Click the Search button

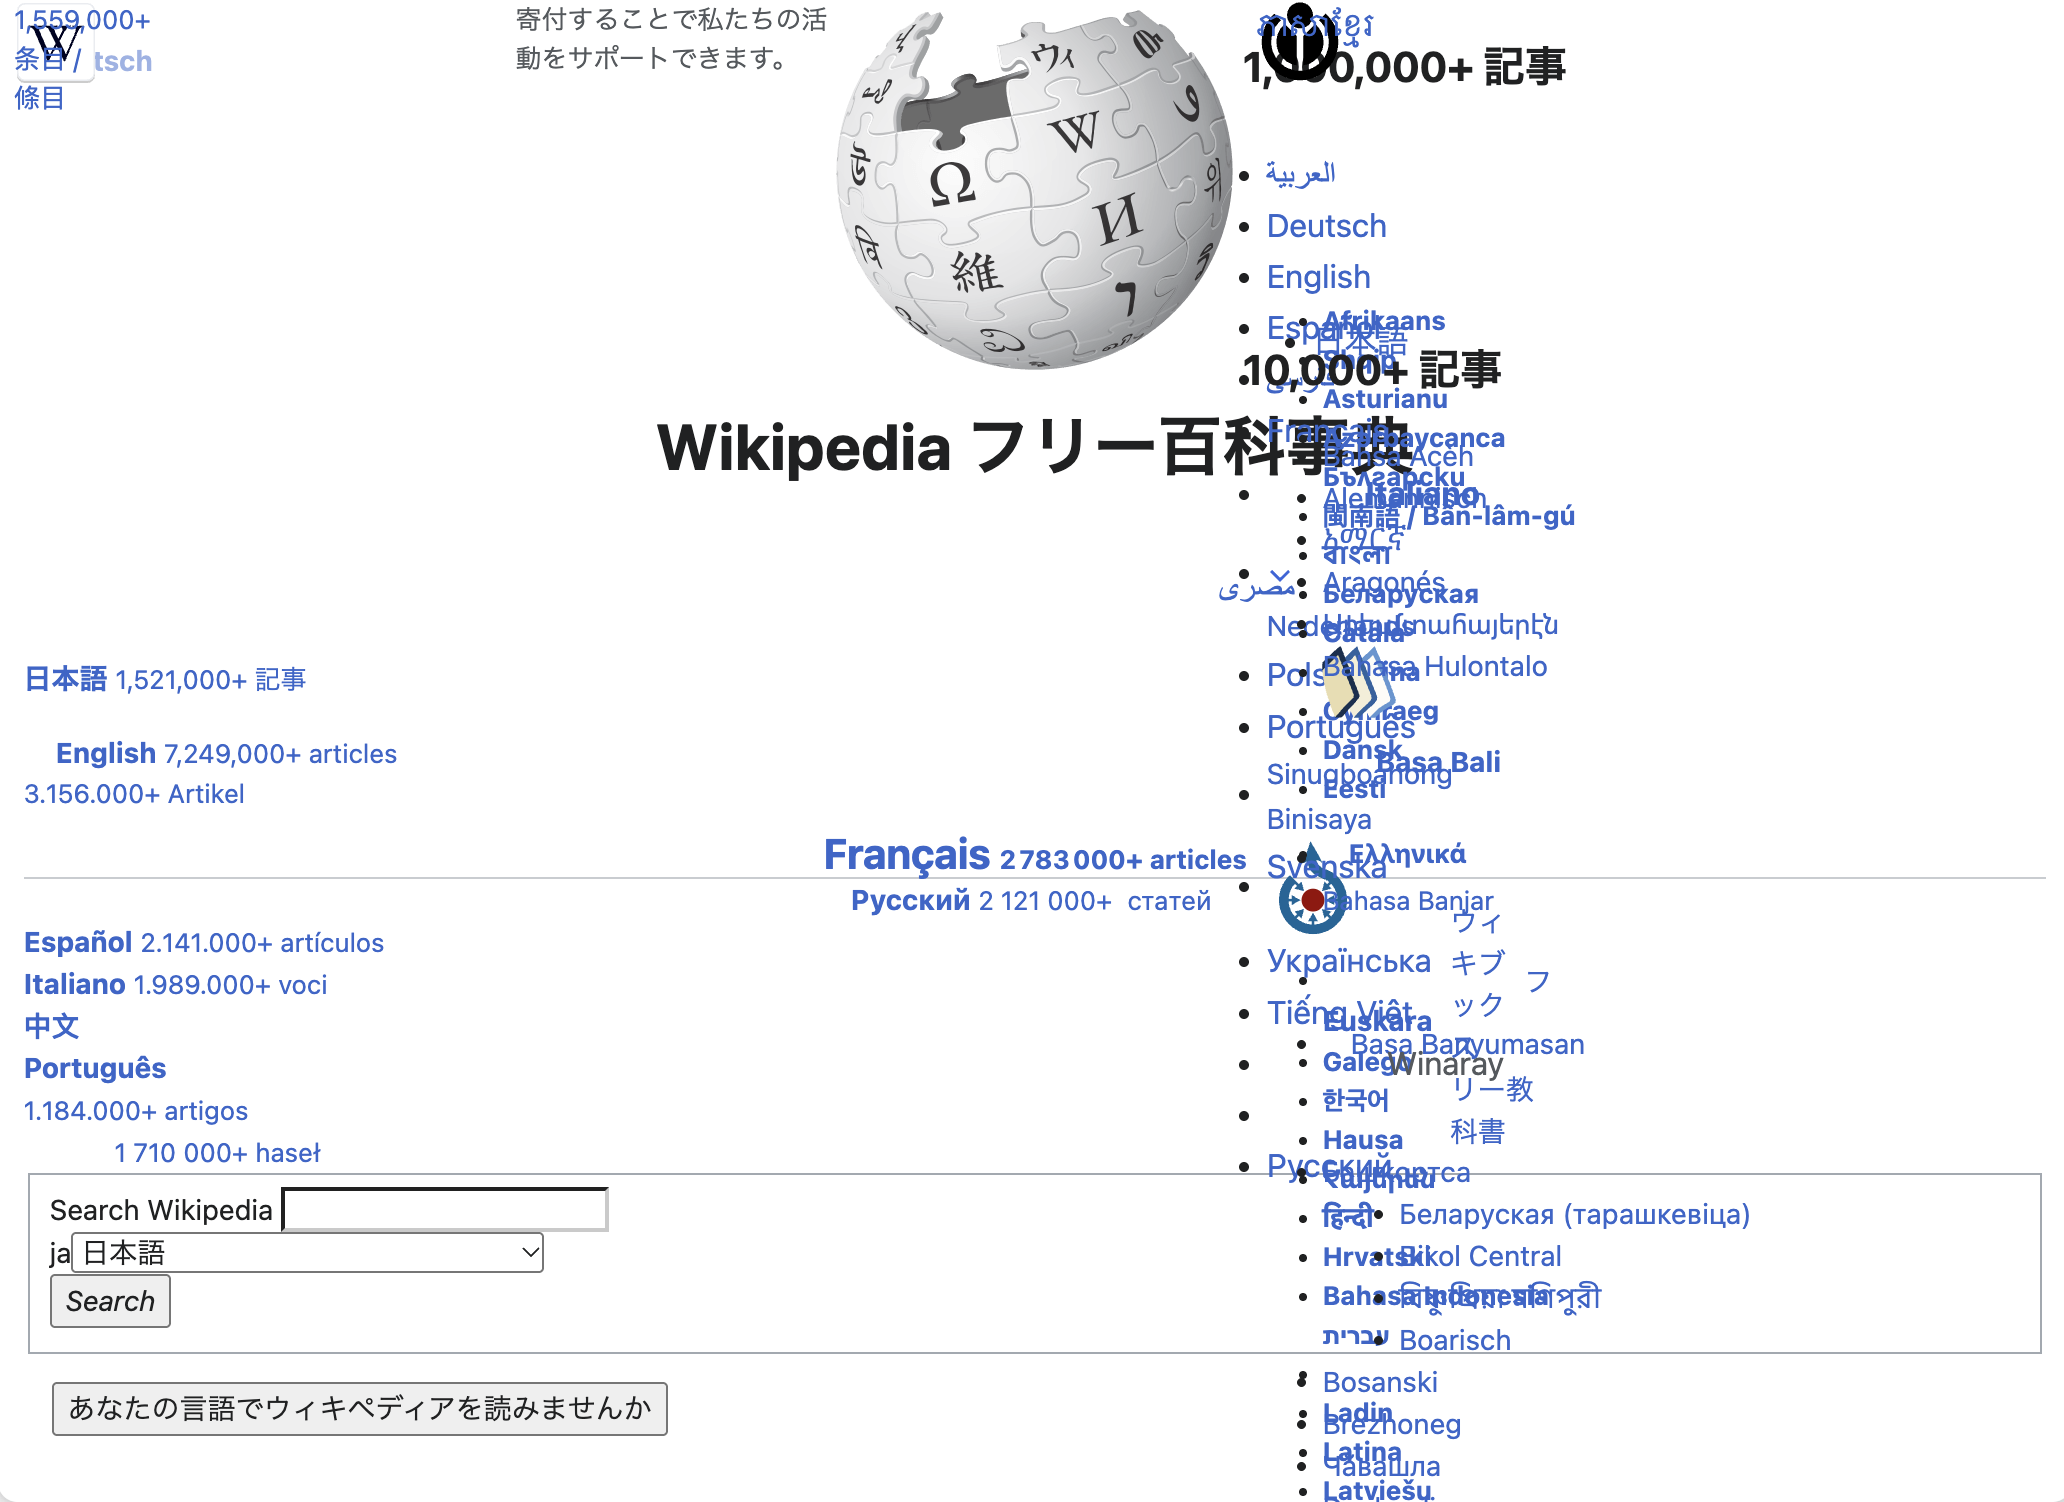(x=110, y=1301)
